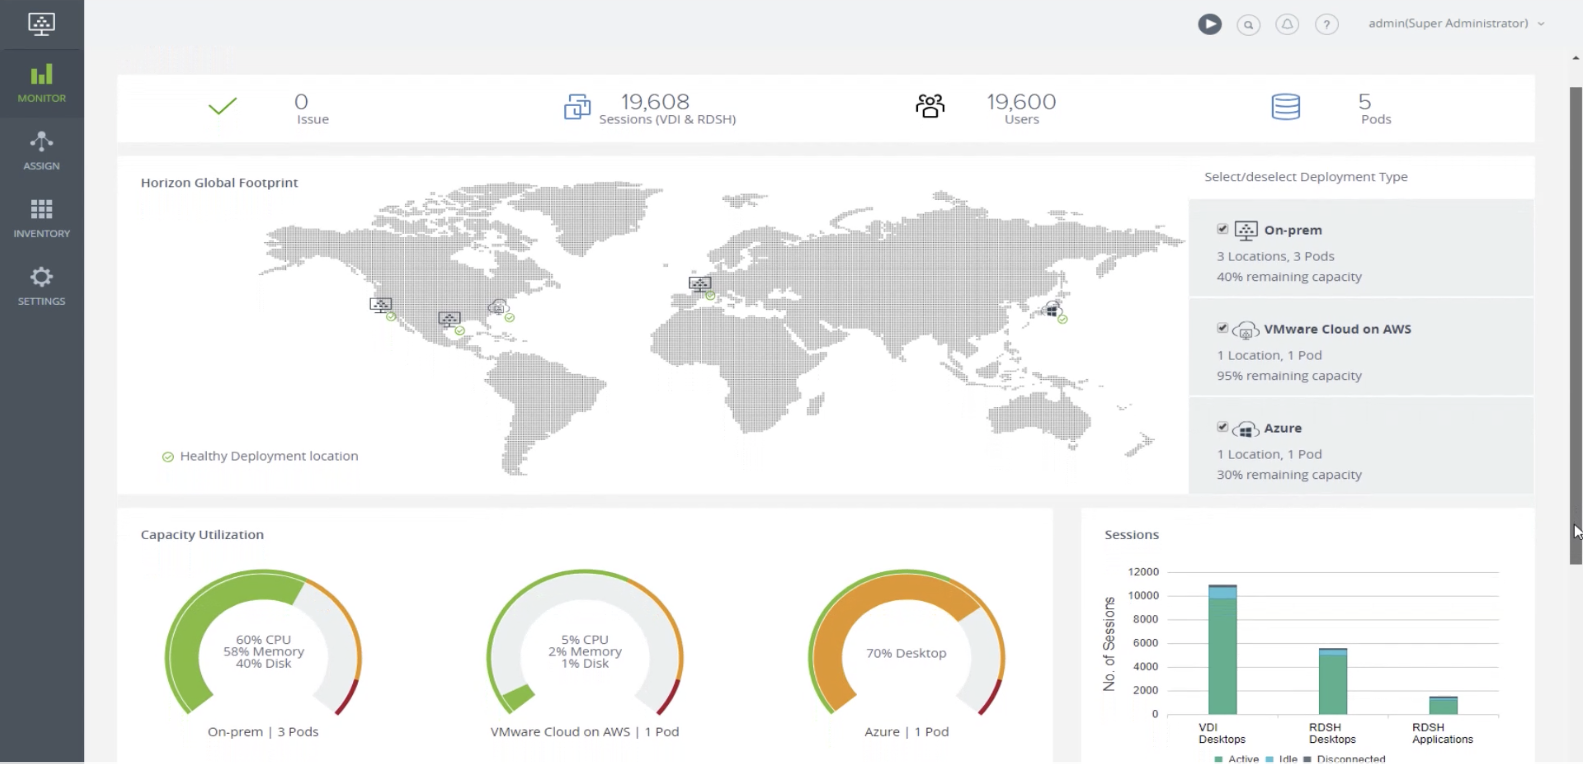The image size is (1583, 764).
Task: Click the RDSH Desktops sessions bar
Action: click(x=1333, y=682)
